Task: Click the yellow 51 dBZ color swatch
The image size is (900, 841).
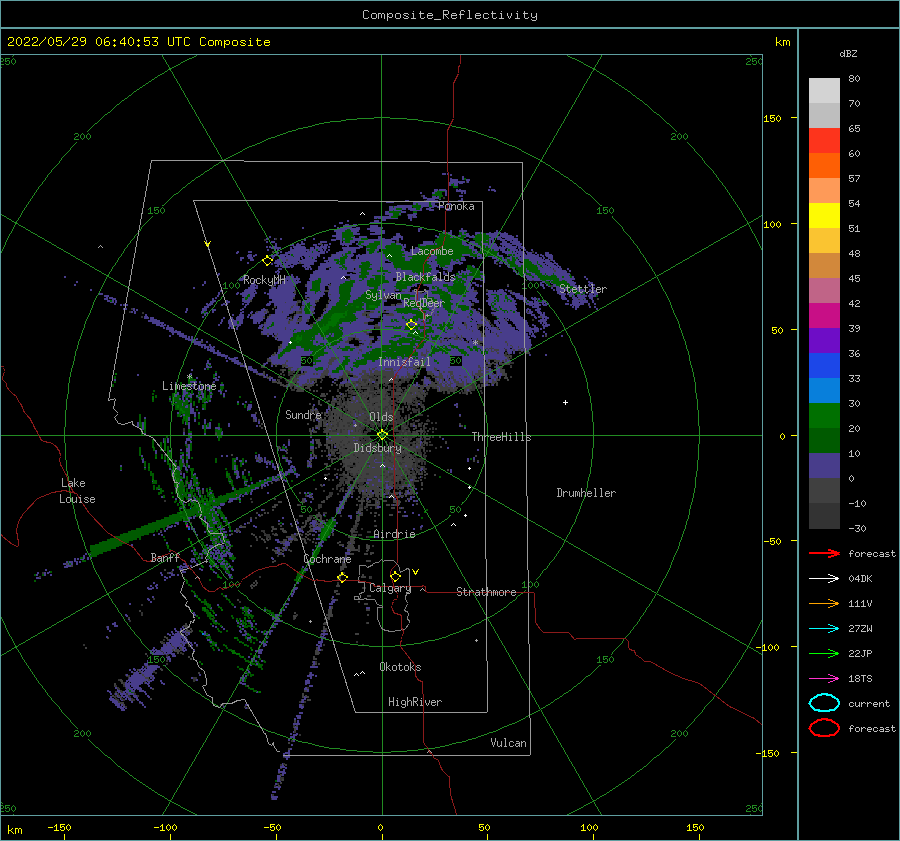Action: click(x=824, y=216)
